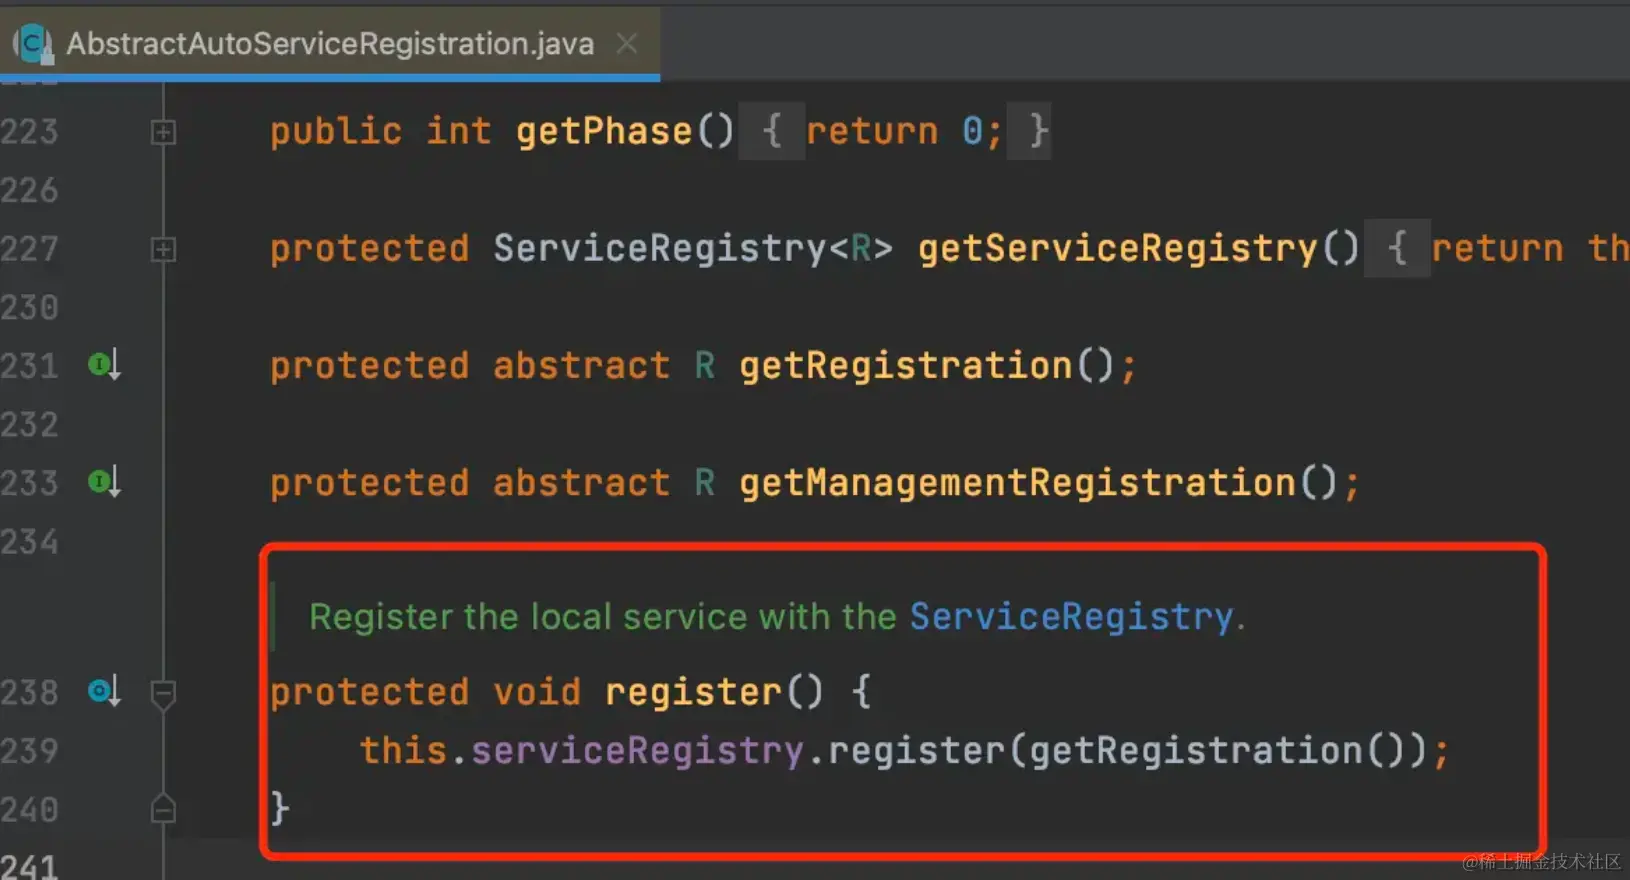Click the overridden-method gutter icon at line 238
This screenshot has height=880, width=1630.
coord(105,691)
